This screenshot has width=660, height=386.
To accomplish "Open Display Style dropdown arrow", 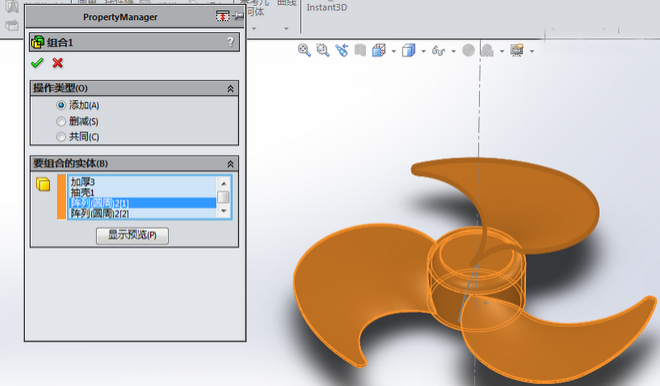I will 423,51.
